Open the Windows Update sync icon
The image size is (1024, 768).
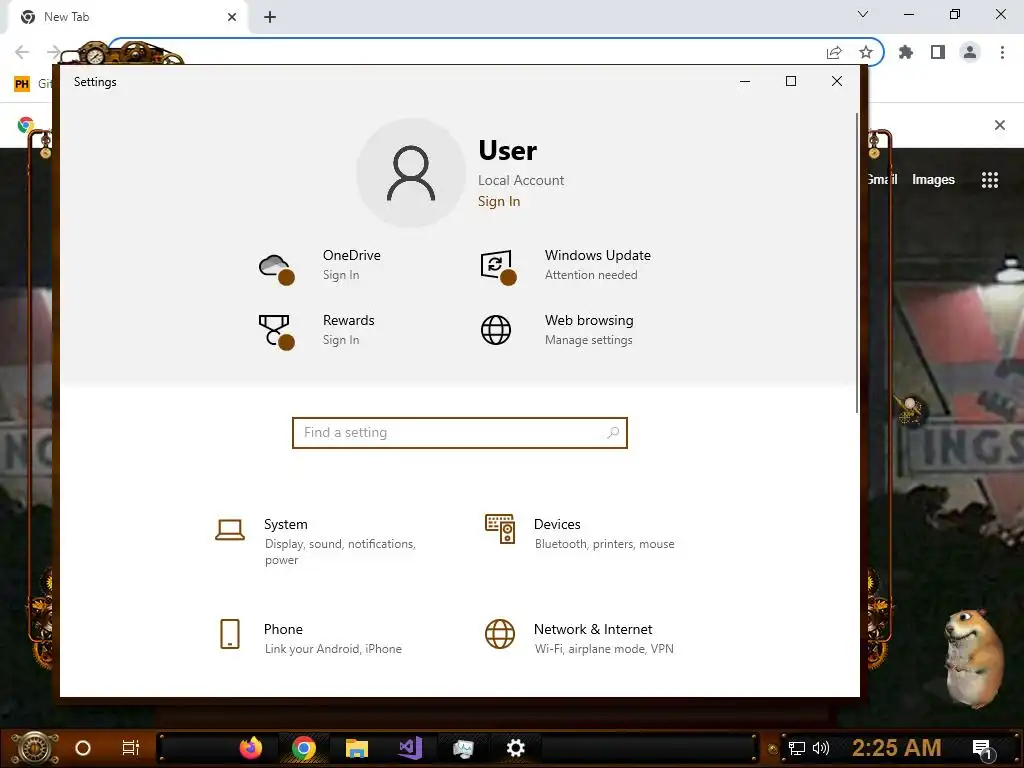click(x=498, y=267)
